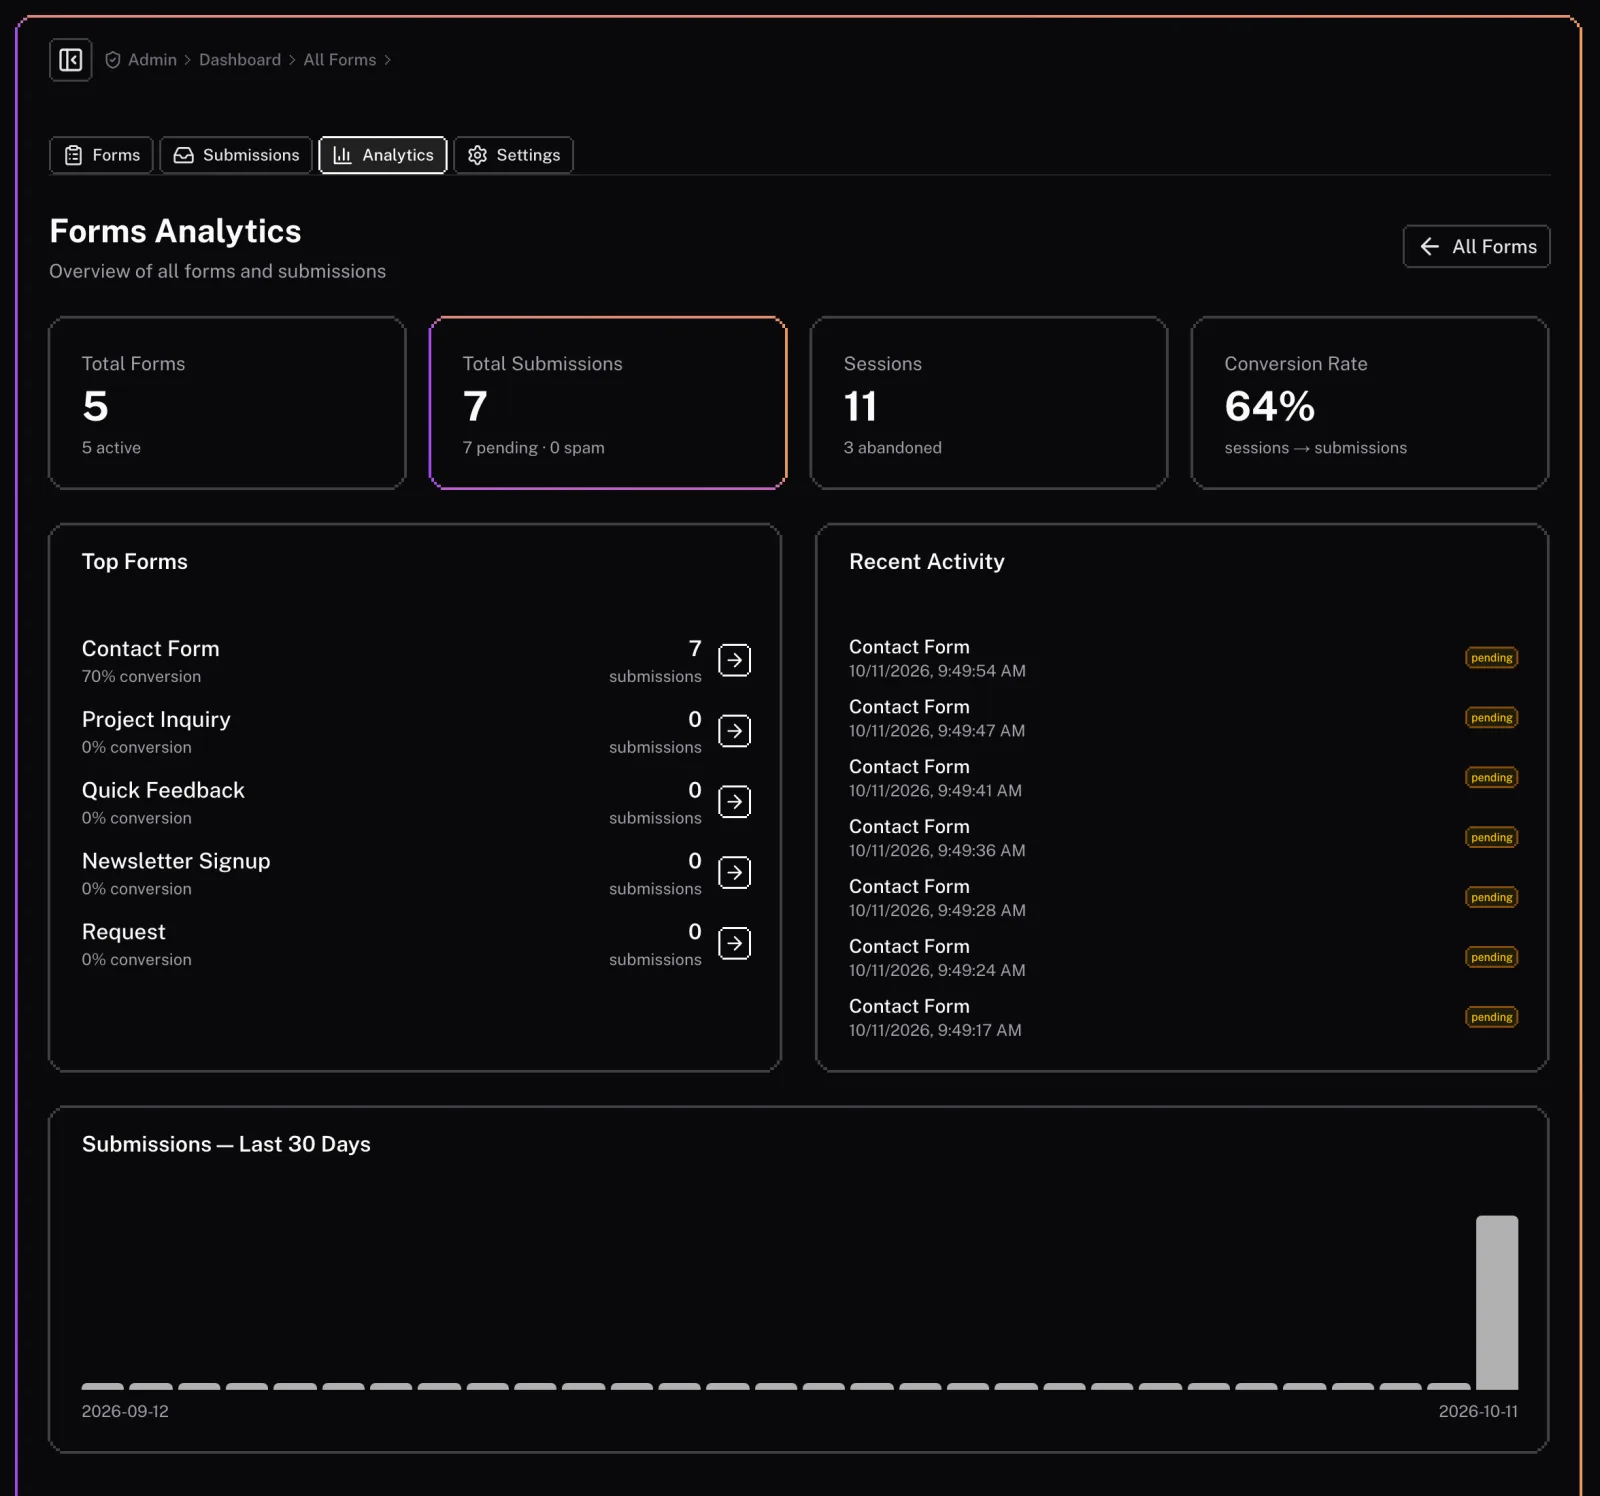The image size is (1600, 1496).
Task: Open arrow icon for Contact Form in Top Forms
Action: click(x=734, y=660)
